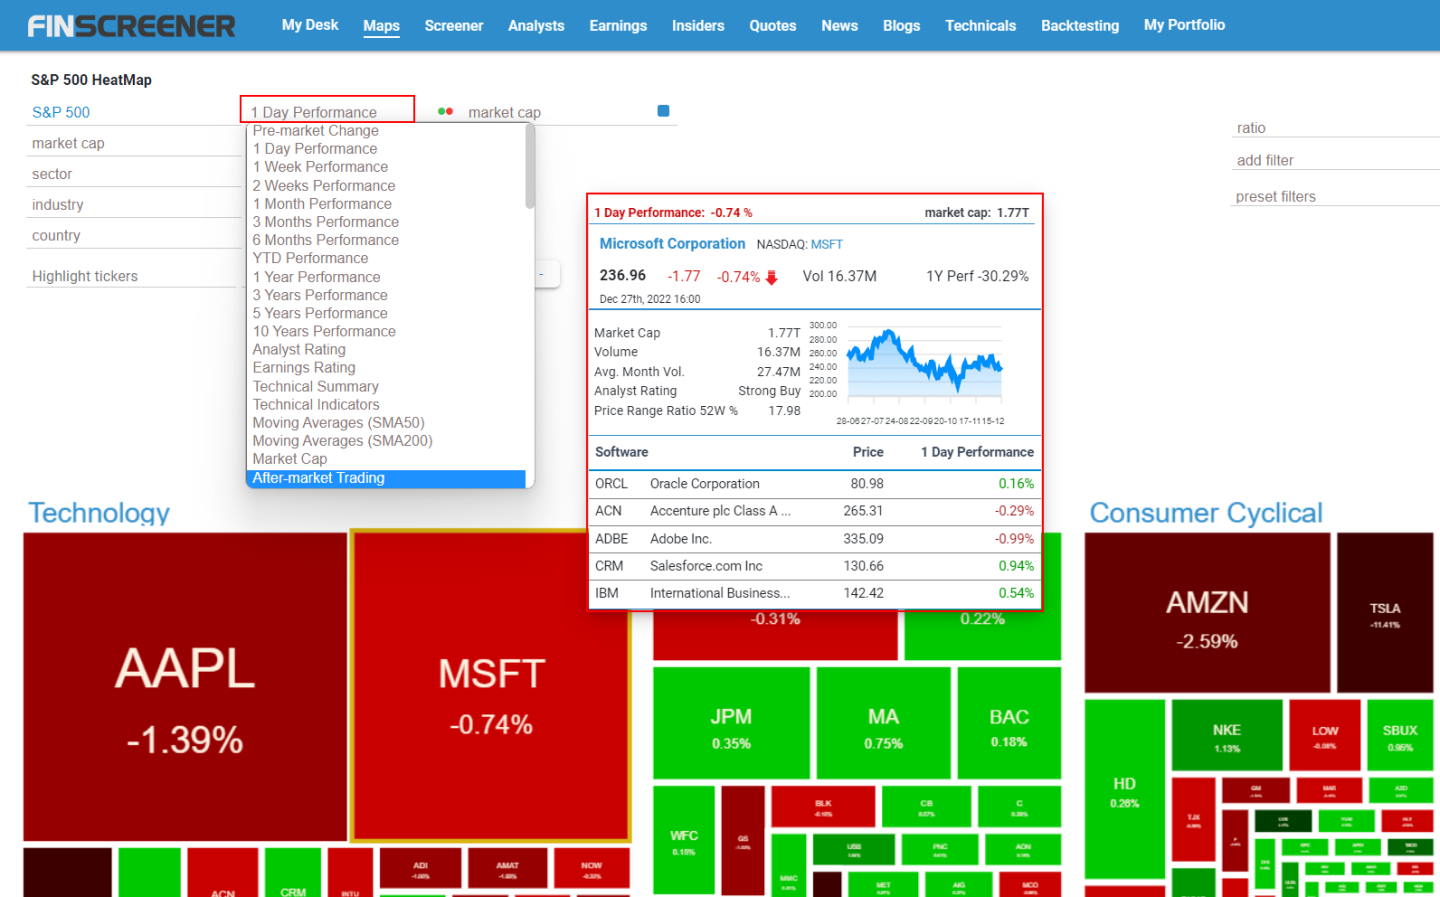This screenshot has height=897, width=1440.
Task: Choose YTD Performance from the list
Action: (x=386, y=258)
